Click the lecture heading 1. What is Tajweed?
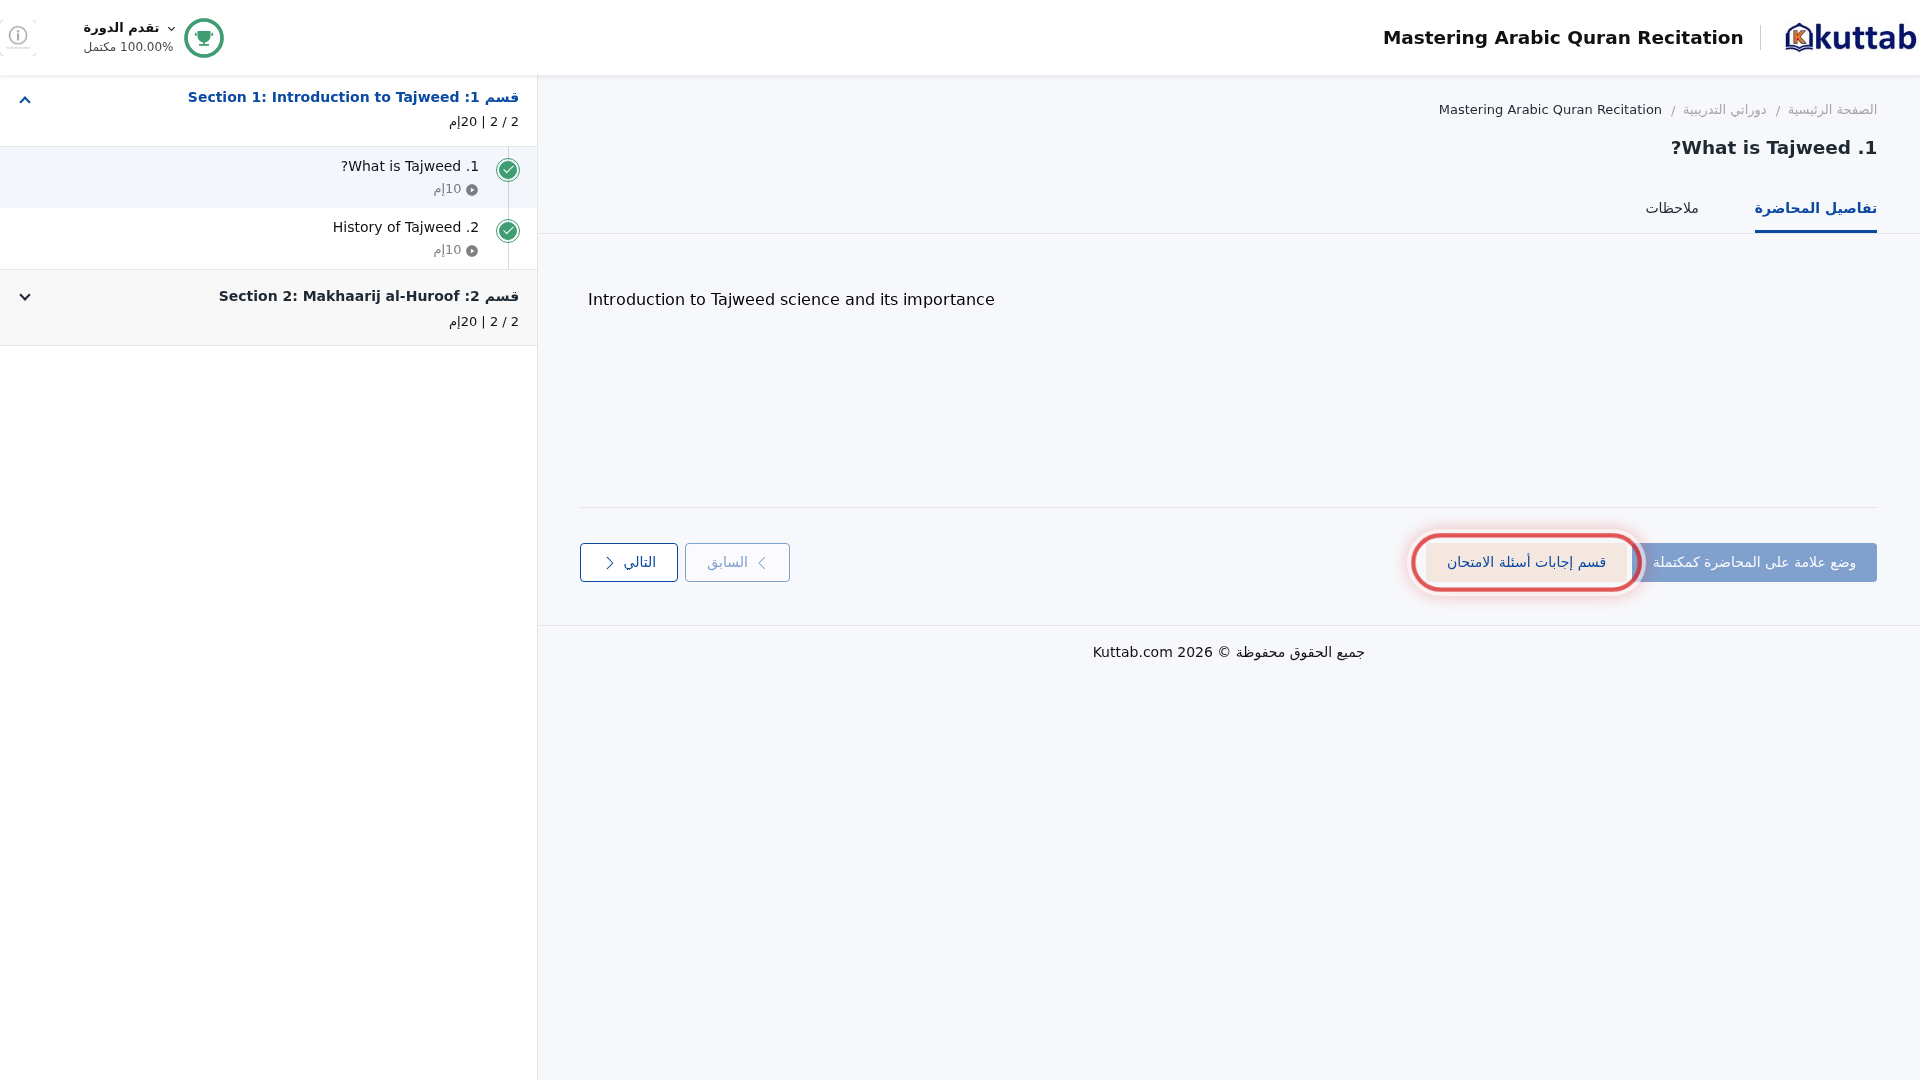The height and width of the screenshot is (1080, 1920). coord(1774,148)
